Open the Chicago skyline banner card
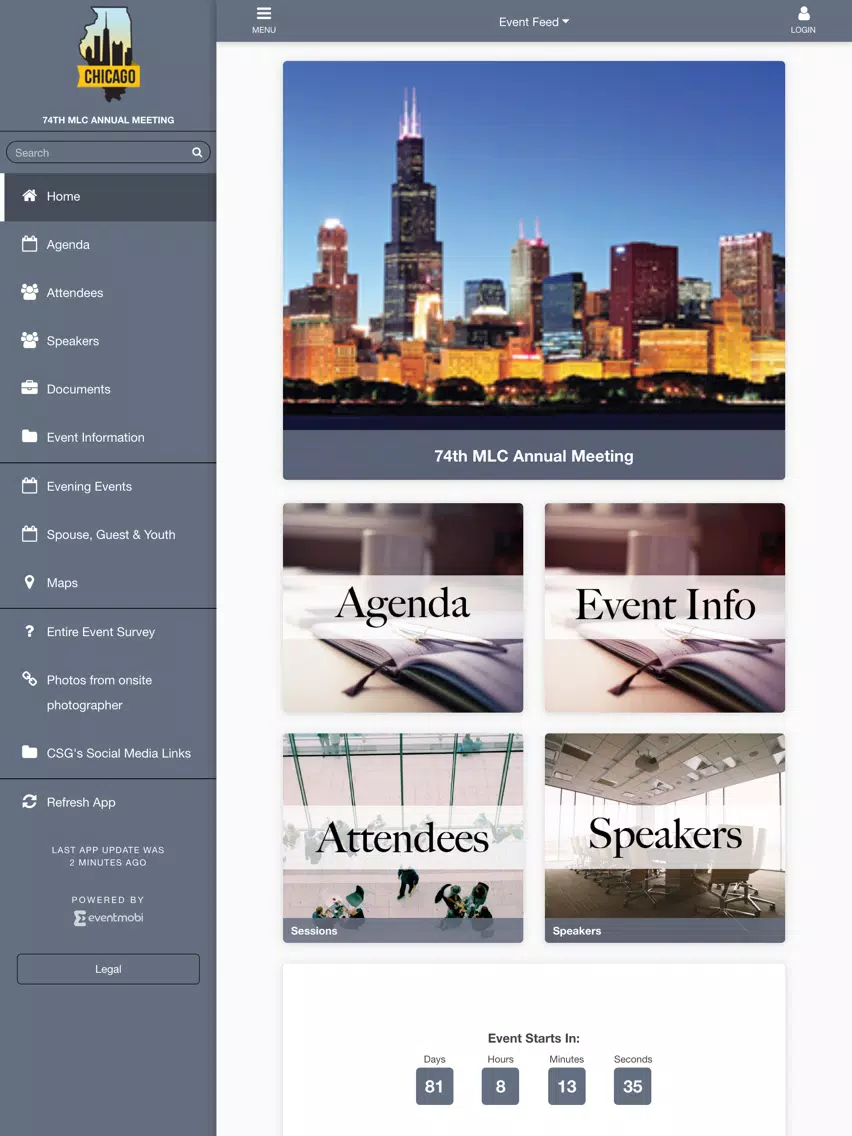Image resolution: width=852 pixels, height=1136 pixels. (x=534, y=270)
